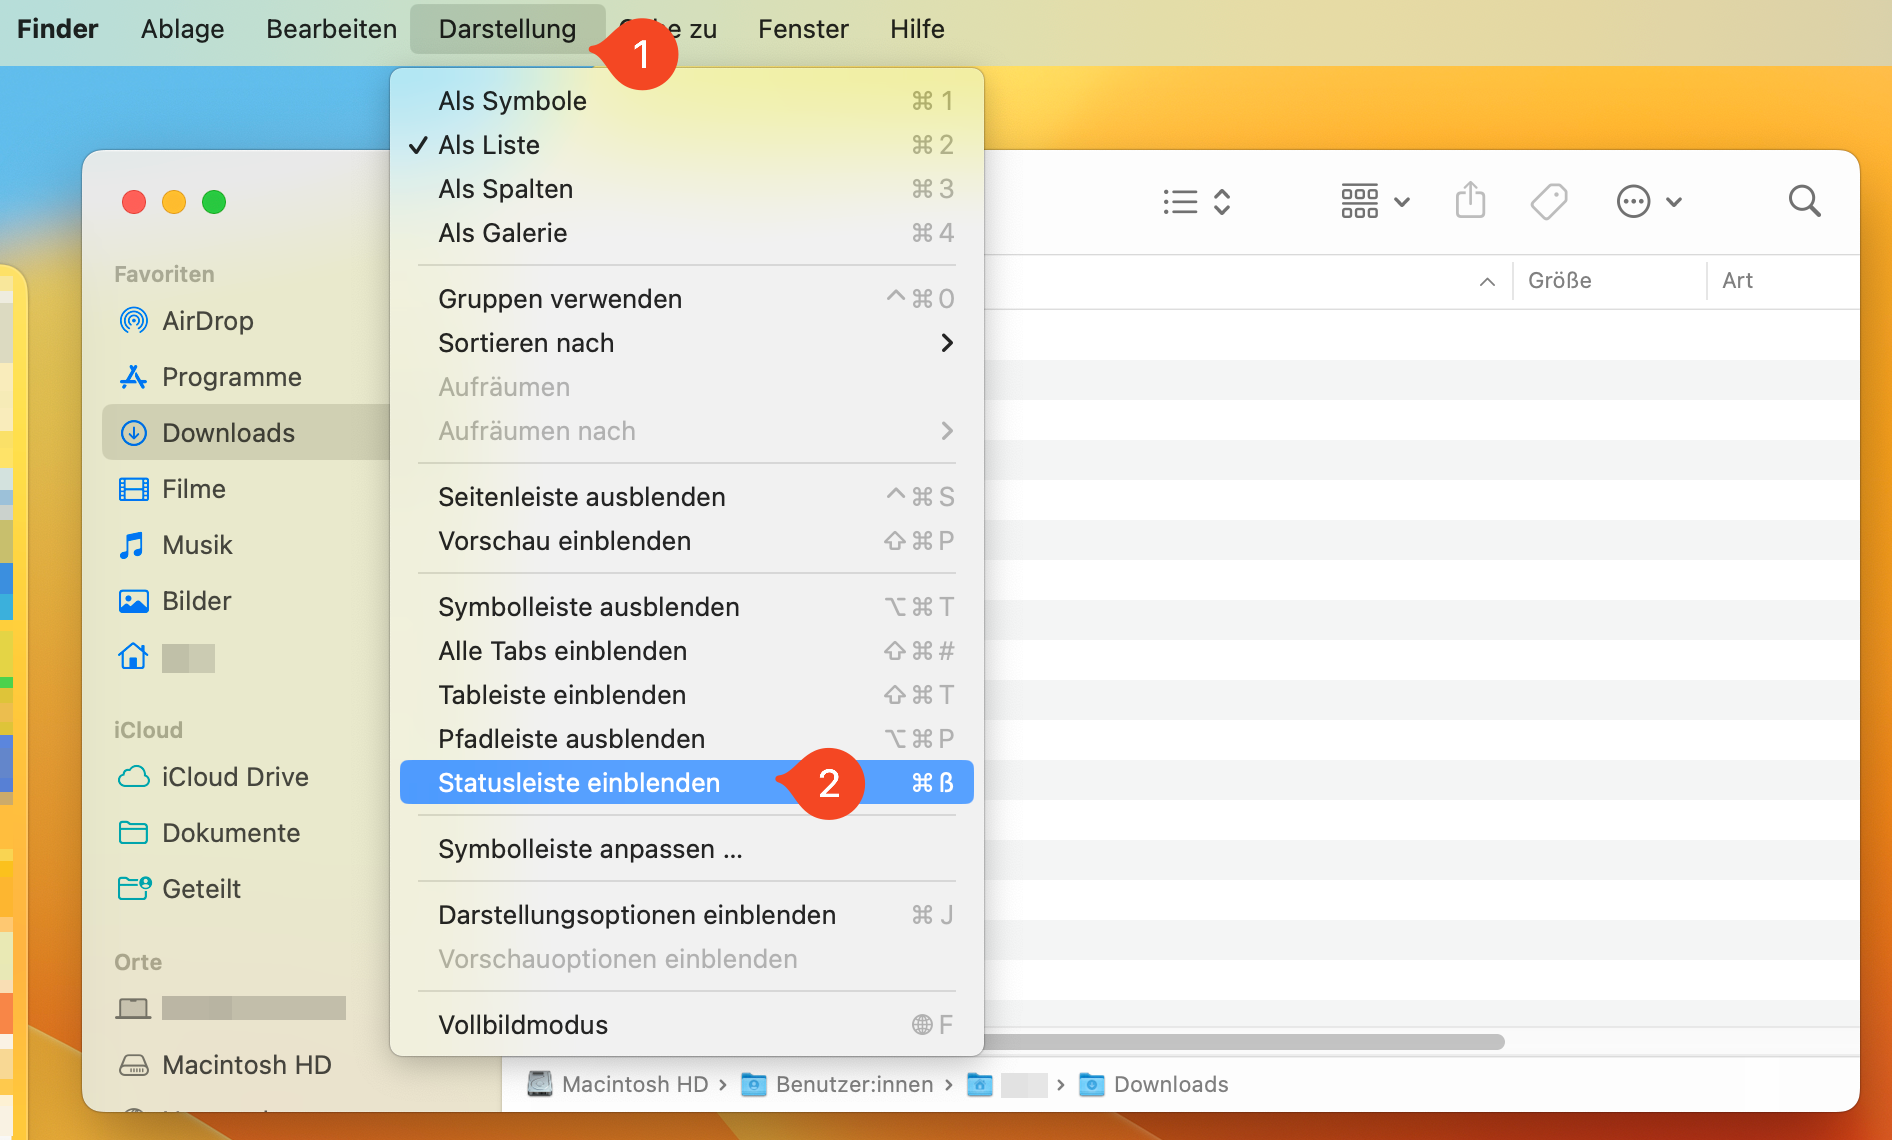Click the Filme filmstrip icon
This screenshot has height=1140, width=1892.
pos(133,489)
